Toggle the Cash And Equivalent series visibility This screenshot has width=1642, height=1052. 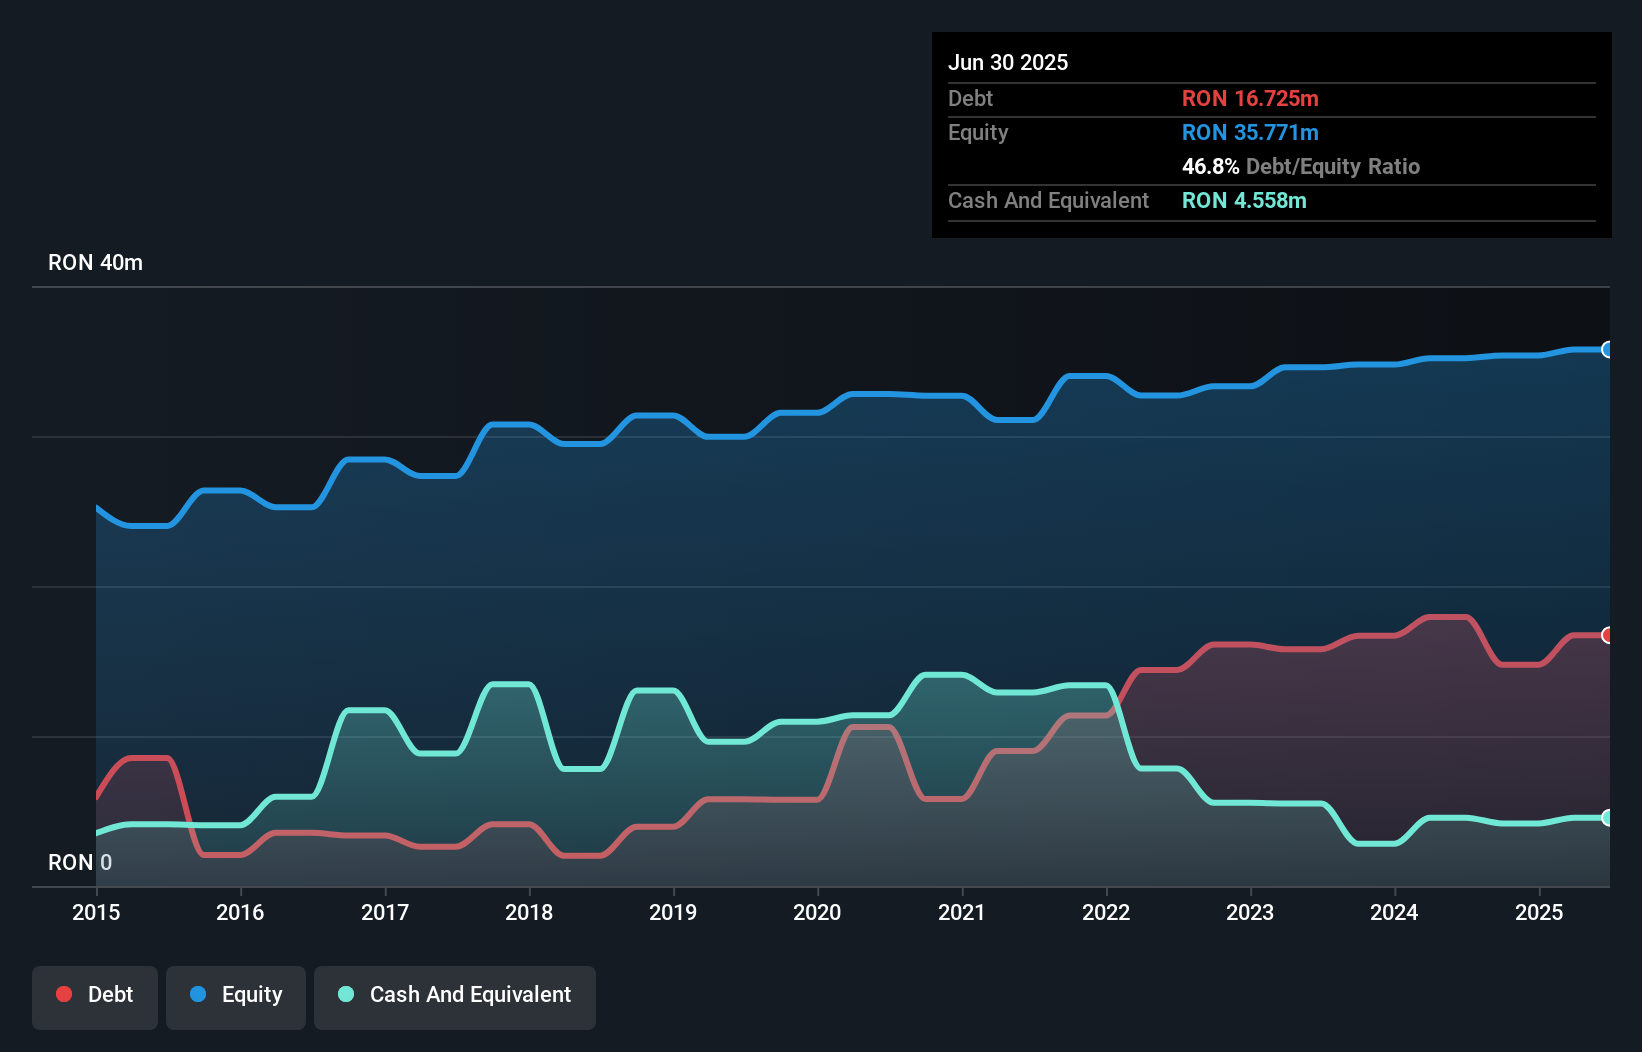click(x=455, y=996)
